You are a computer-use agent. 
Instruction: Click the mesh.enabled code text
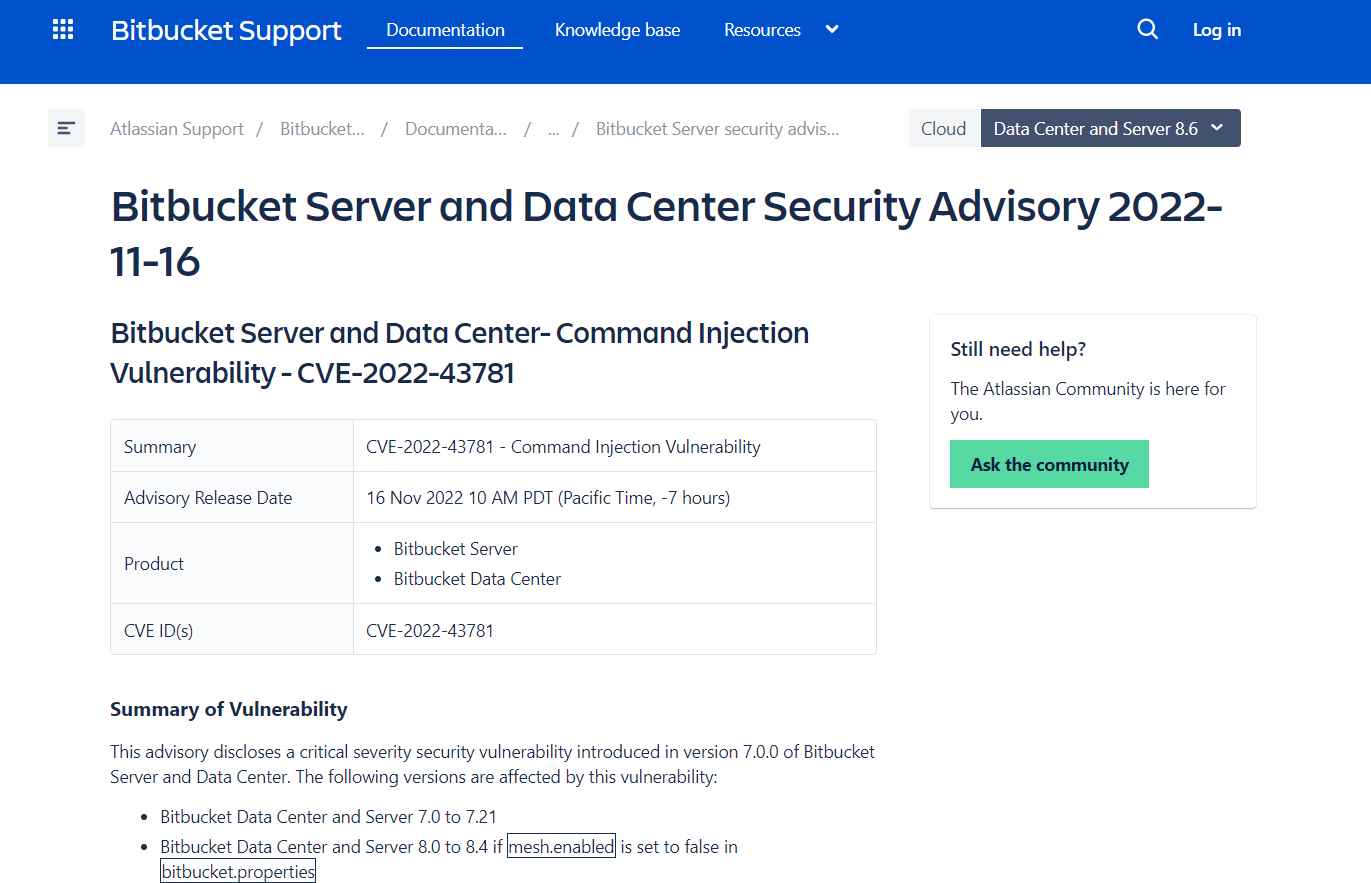click(x=561, y=847)
